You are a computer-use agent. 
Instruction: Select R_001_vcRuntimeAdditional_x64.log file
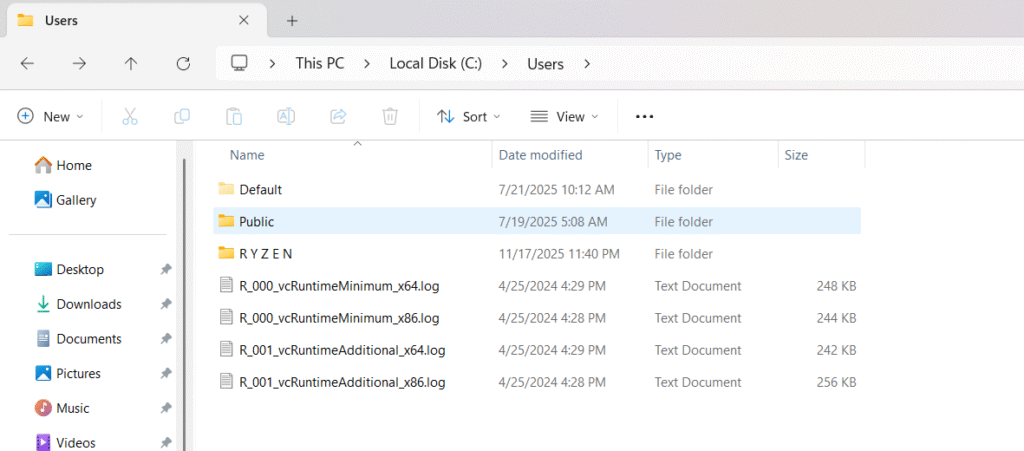pos(341,350)
